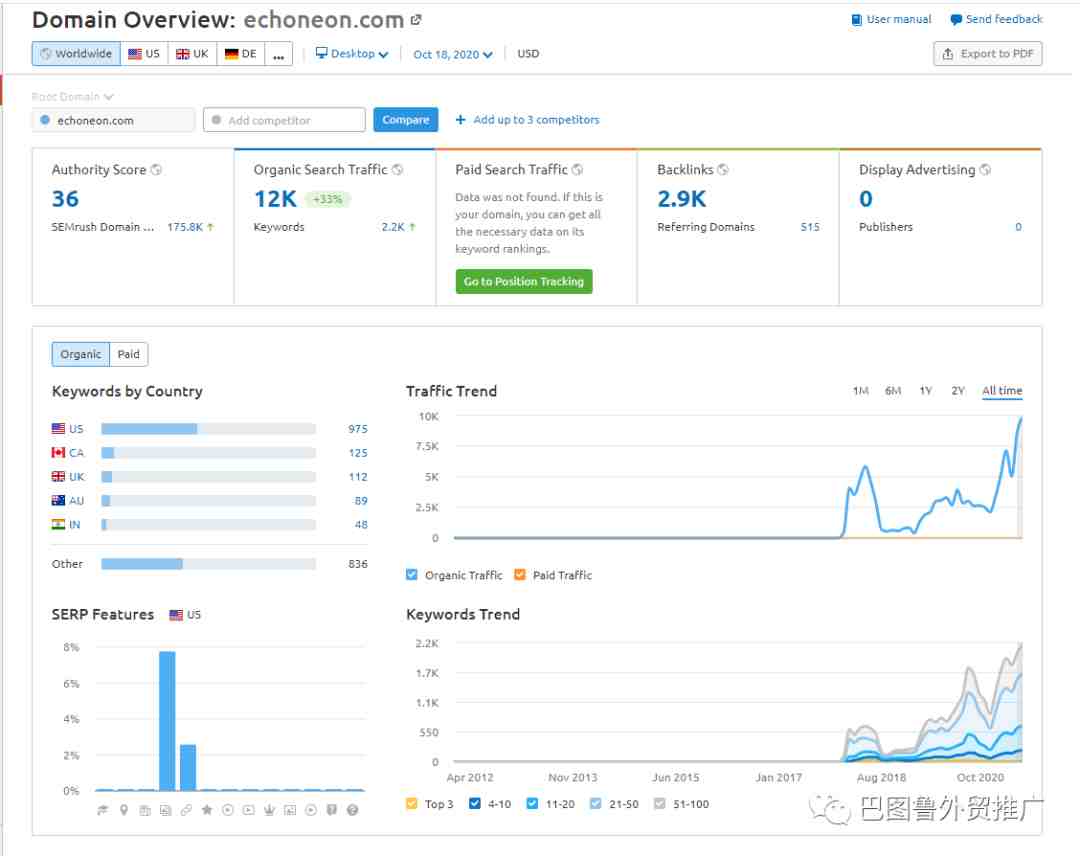This screenshot has height=856, width=1080.
Task: Click the User manual book icon
Action: click(856, 20)
